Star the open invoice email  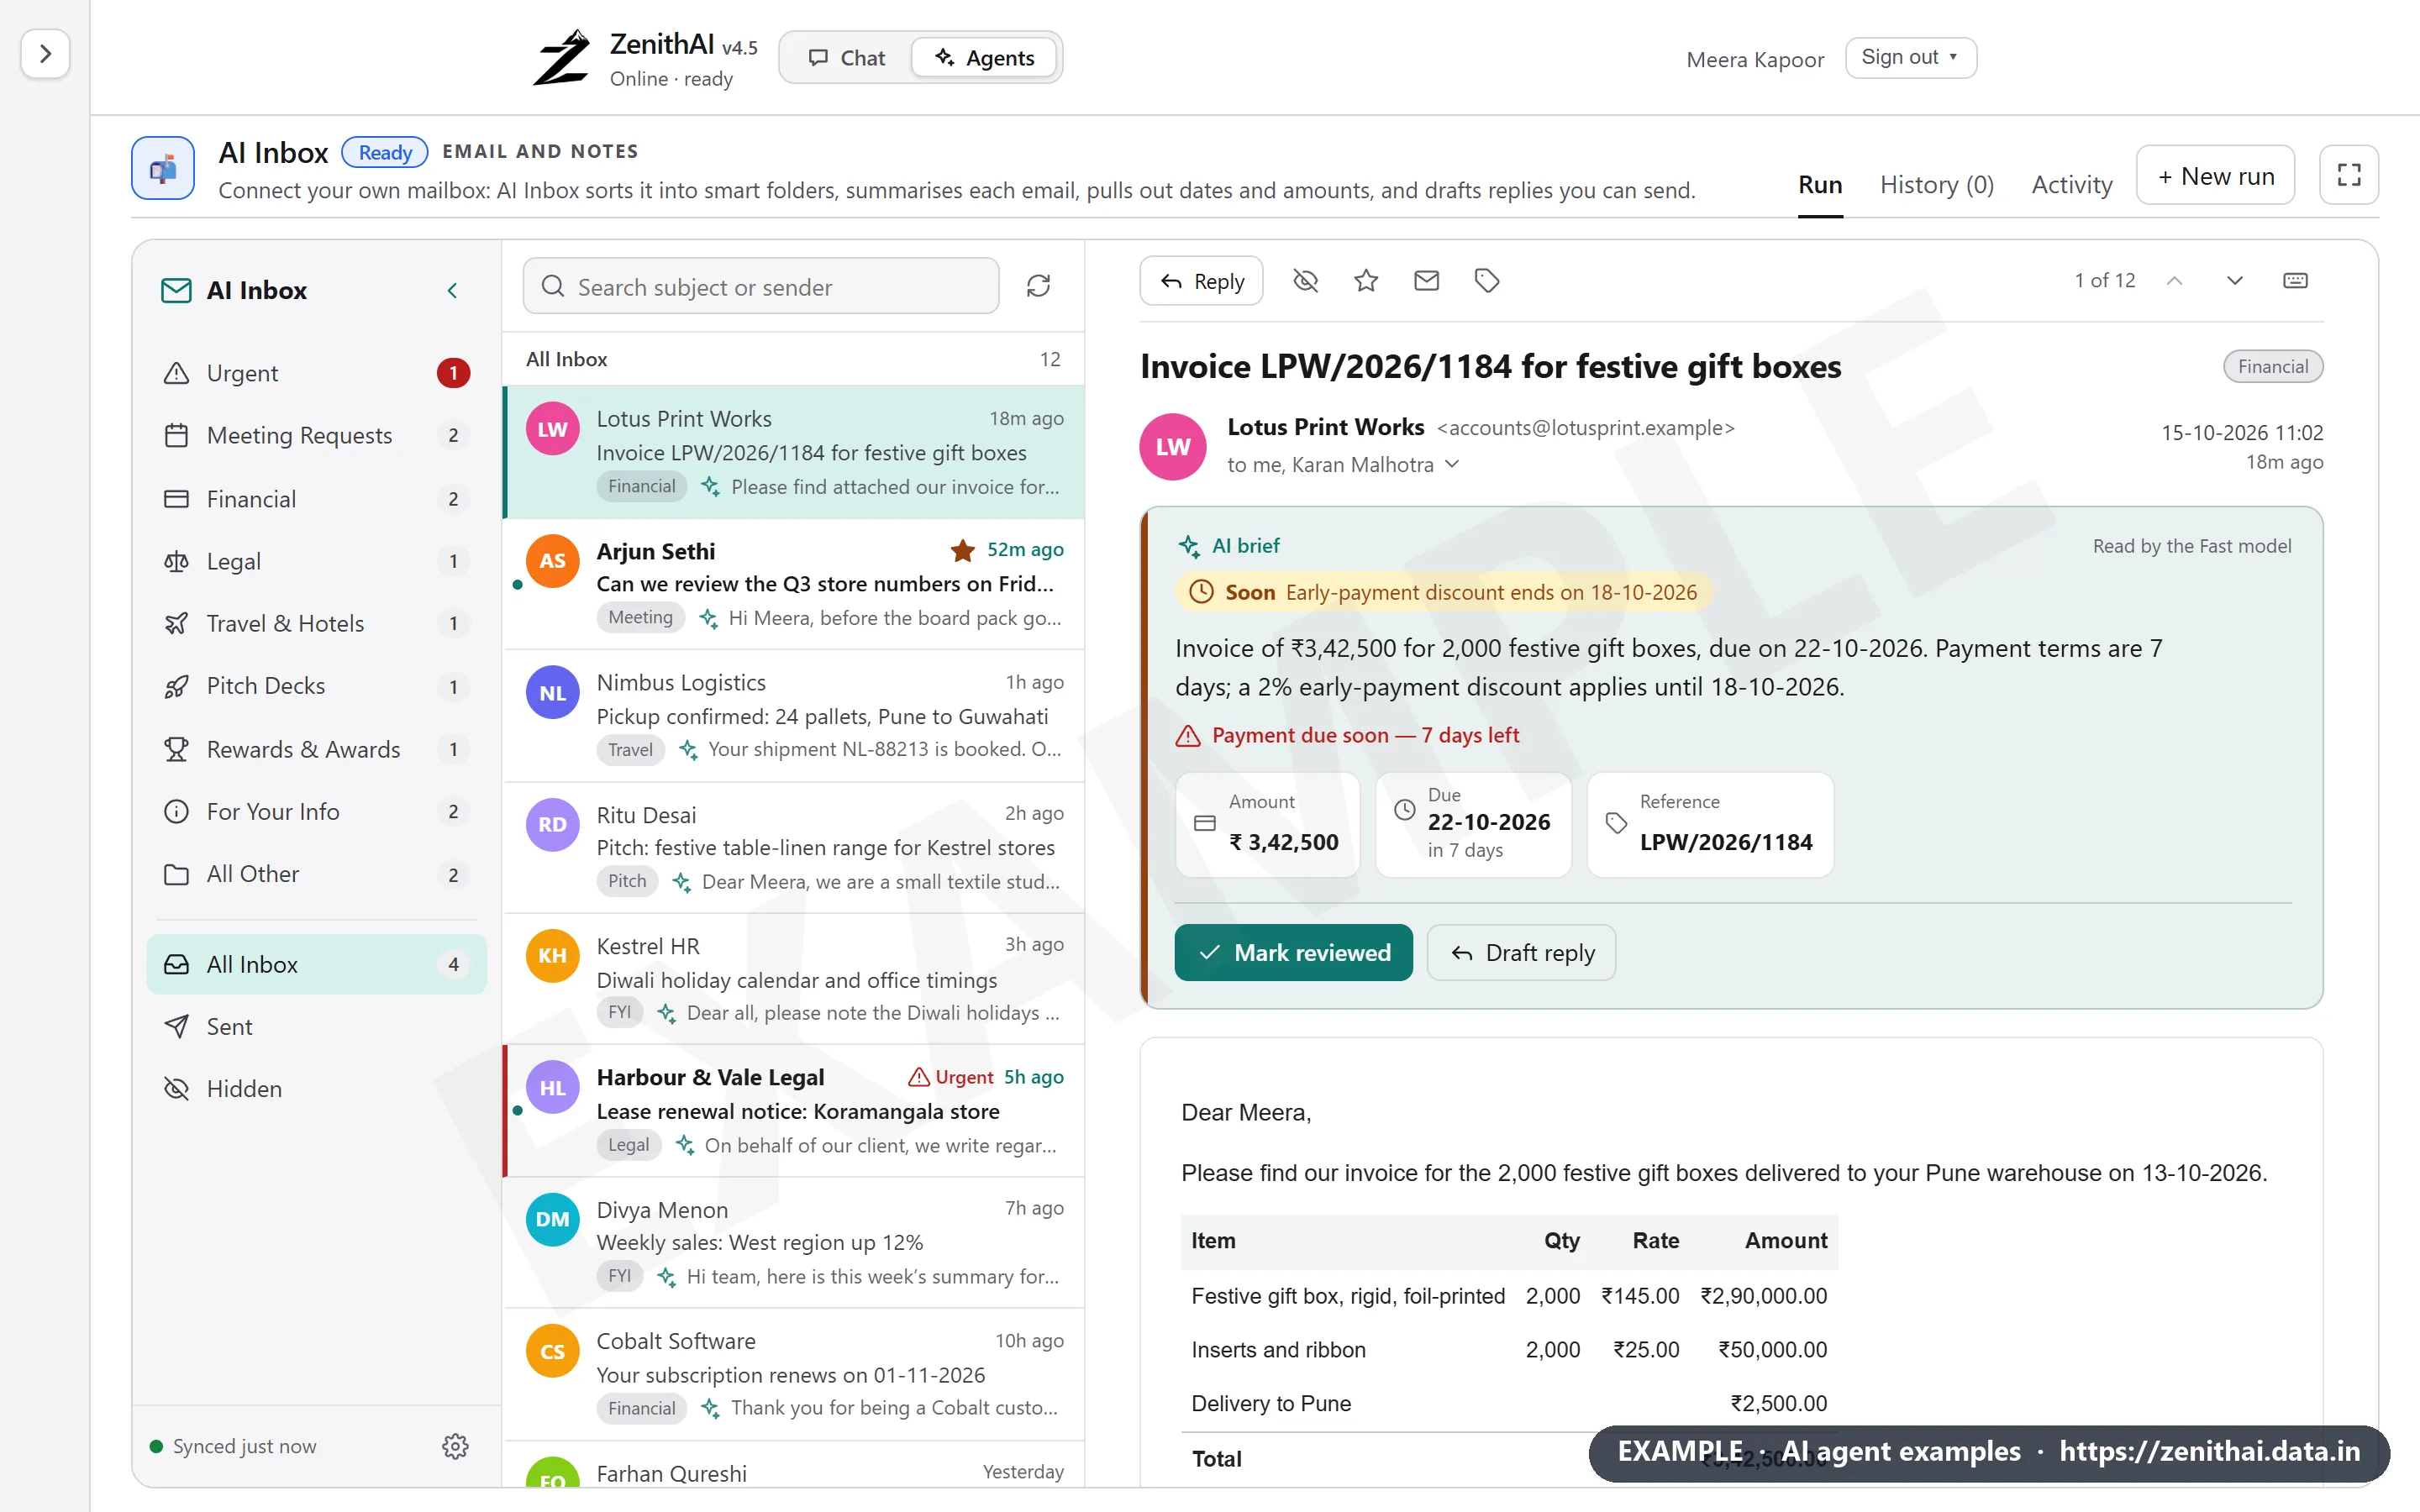point(1366,281)
